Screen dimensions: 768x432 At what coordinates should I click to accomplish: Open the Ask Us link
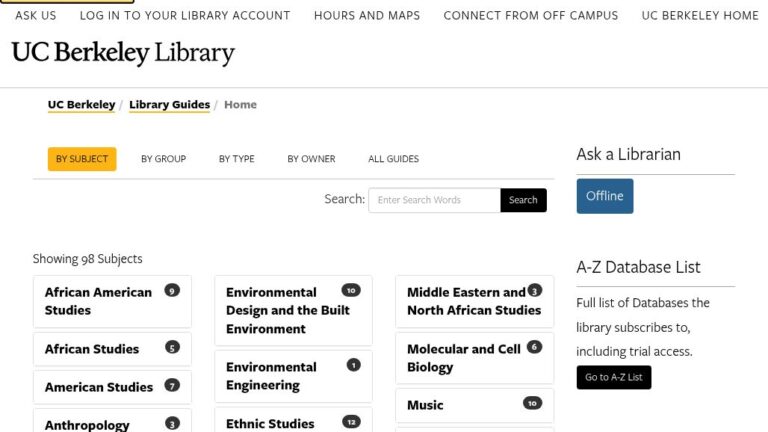pos(35,16)
